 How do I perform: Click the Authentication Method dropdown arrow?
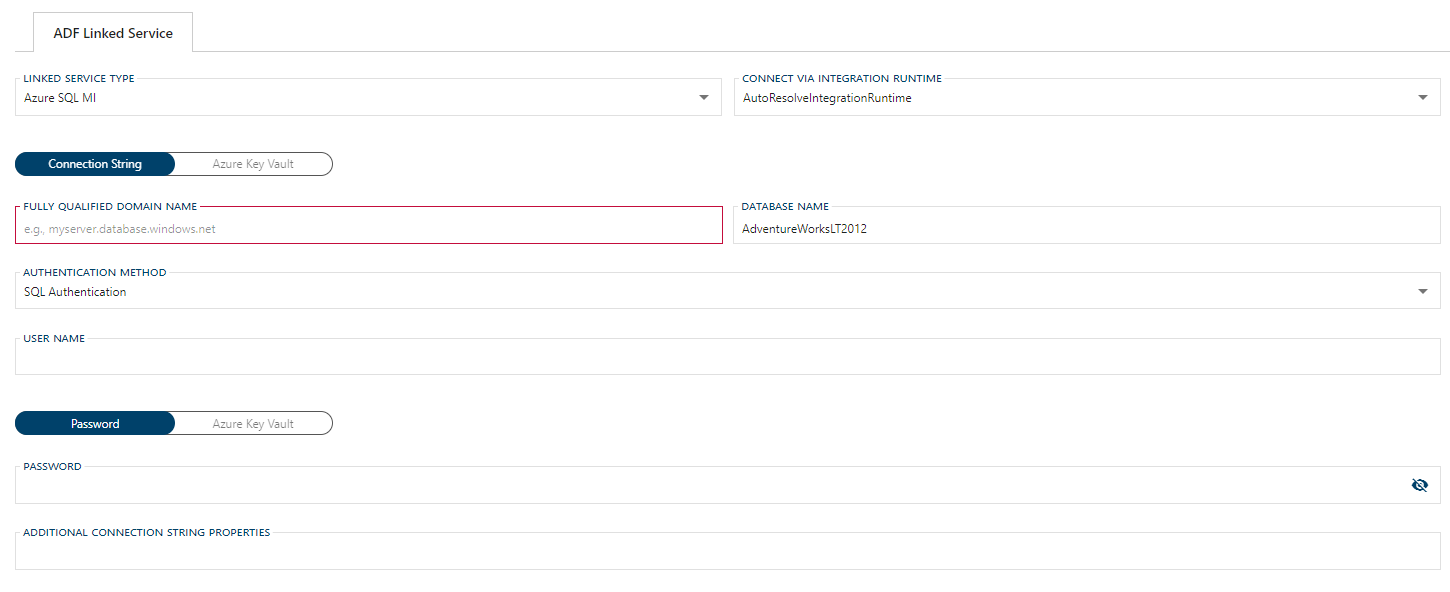pyautogui.click(x=1424, y=291)
